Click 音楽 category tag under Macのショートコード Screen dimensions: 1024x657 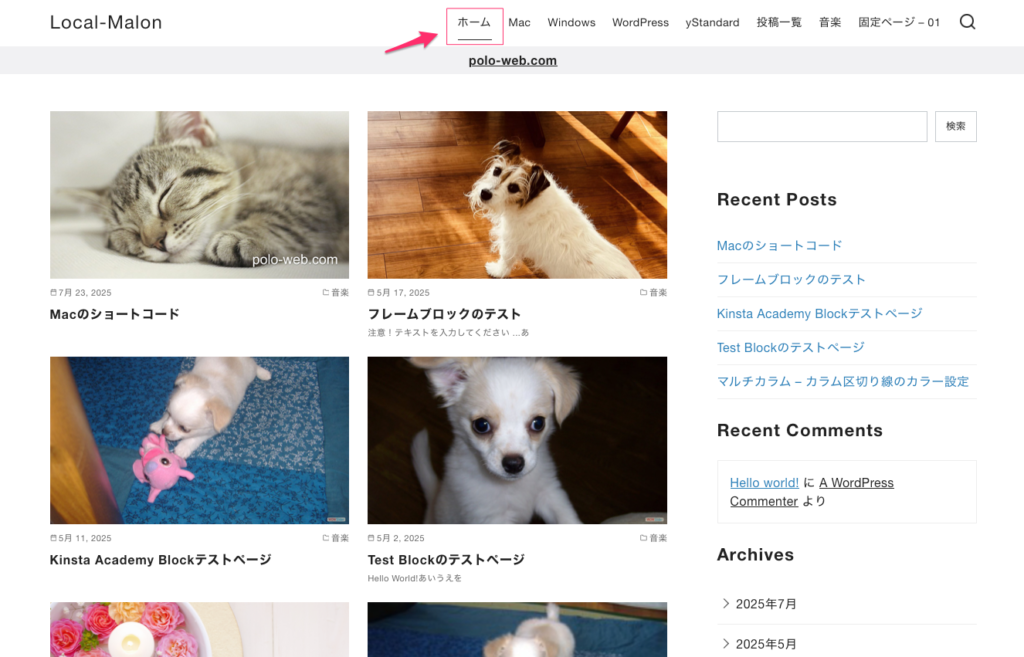tap(339, 293)
